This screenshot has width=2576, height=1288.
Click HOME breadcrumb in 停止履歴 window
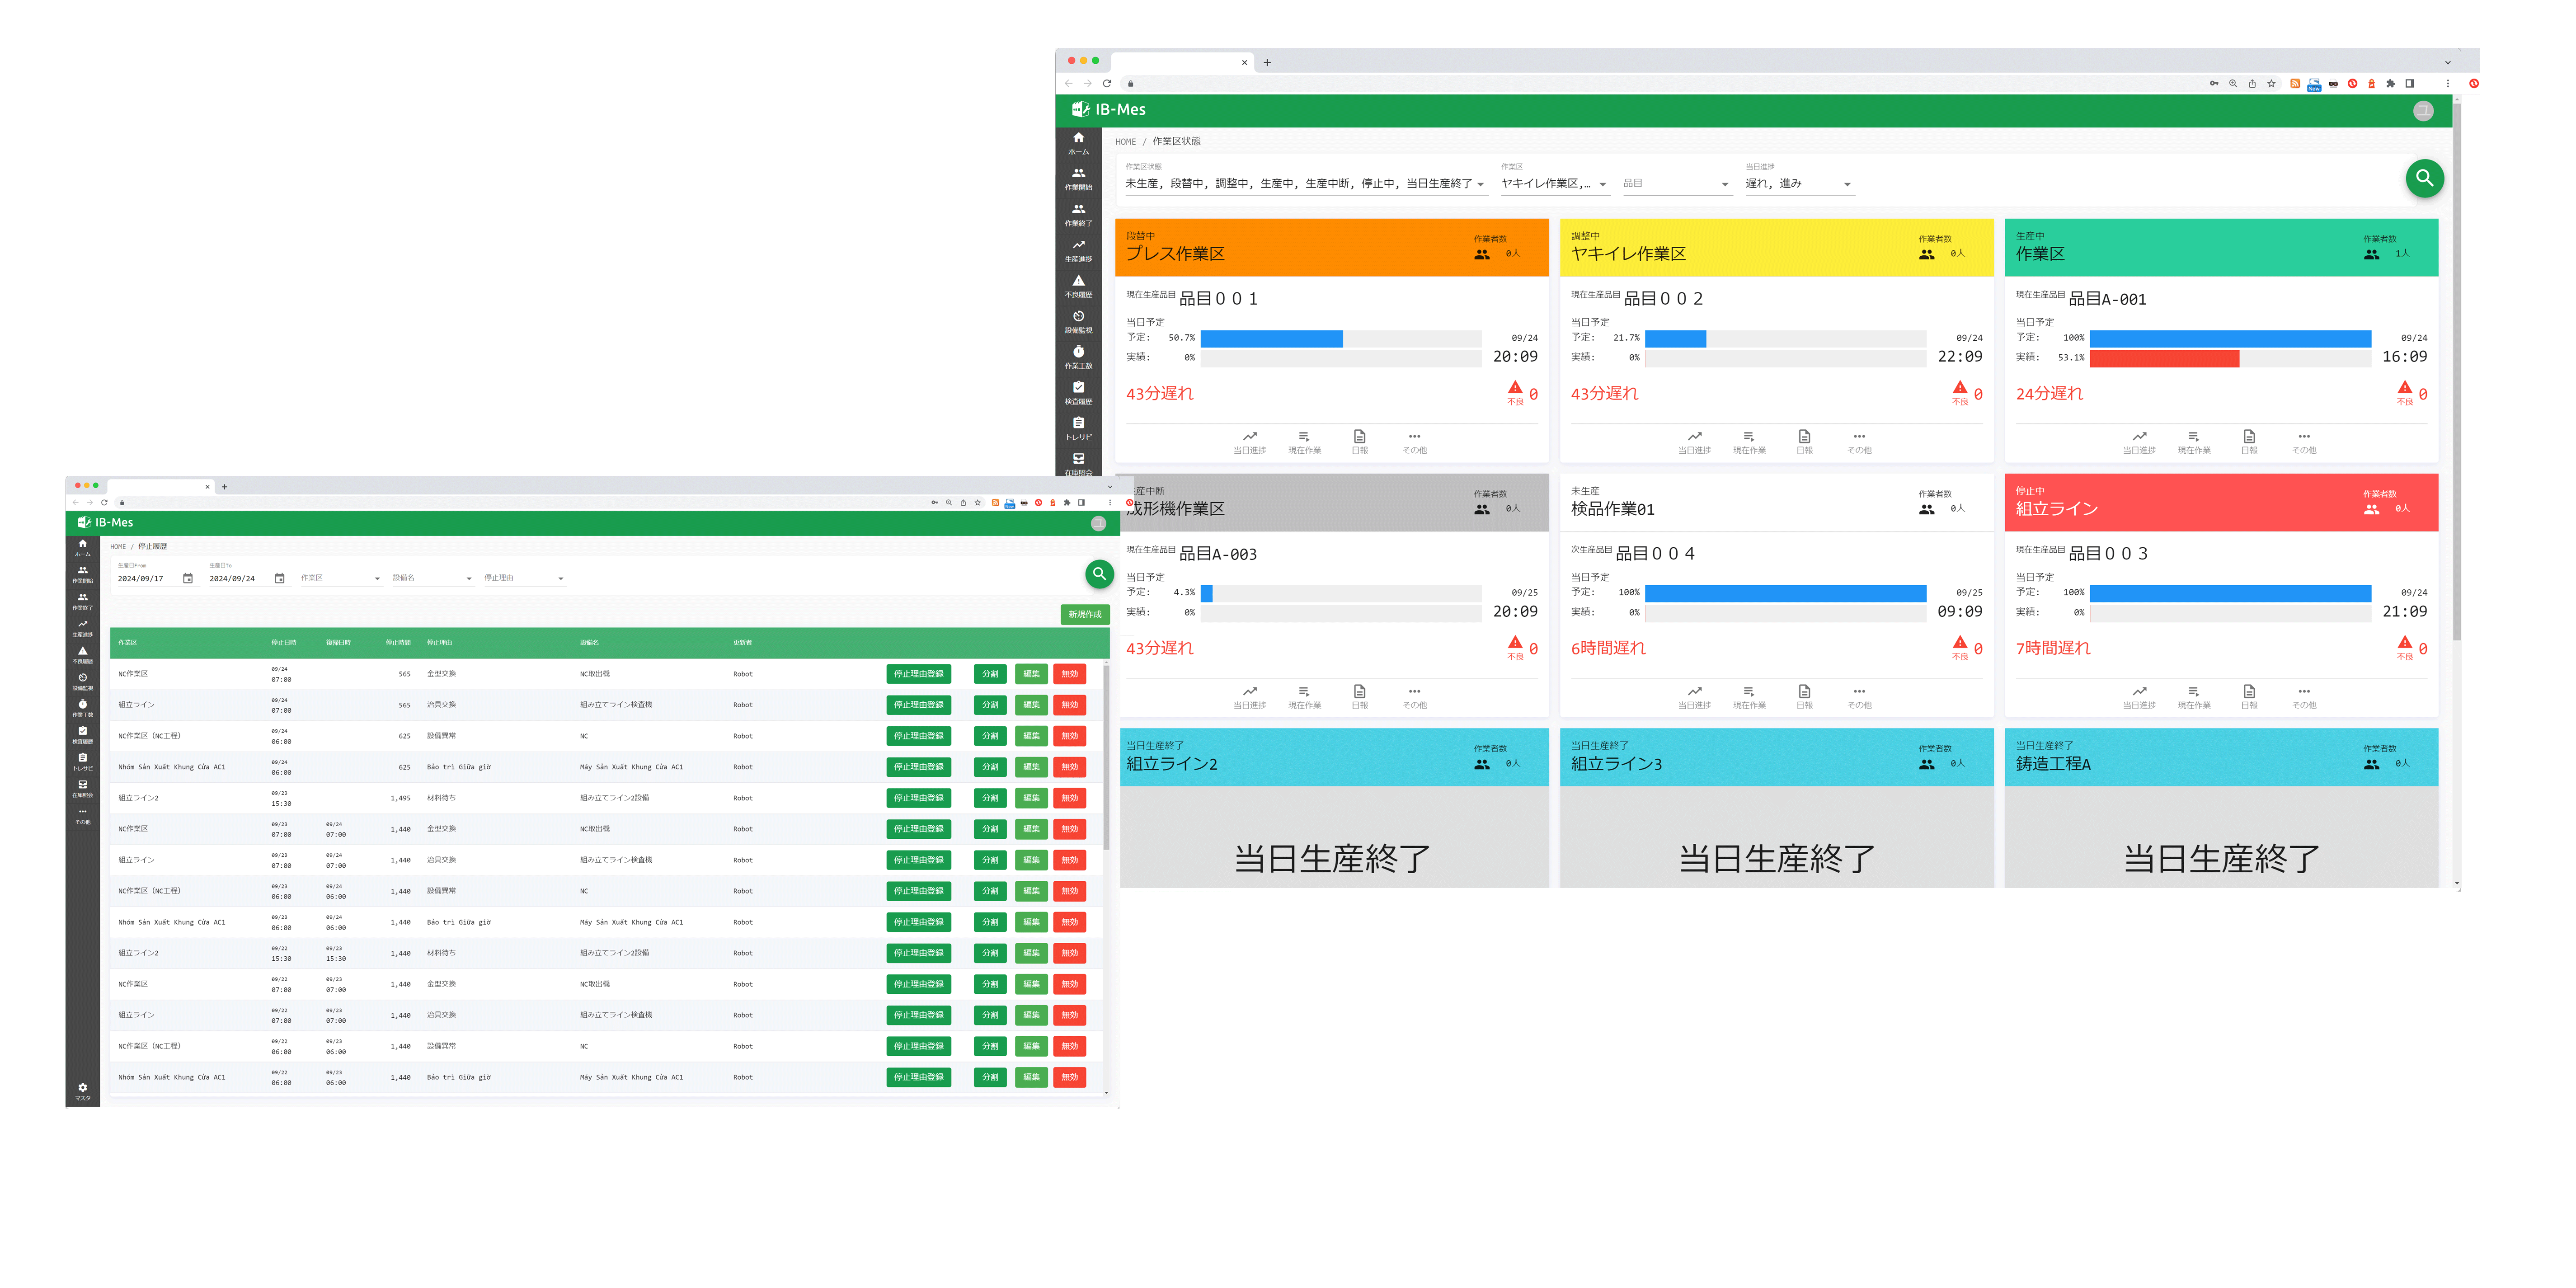click(118, 547)
